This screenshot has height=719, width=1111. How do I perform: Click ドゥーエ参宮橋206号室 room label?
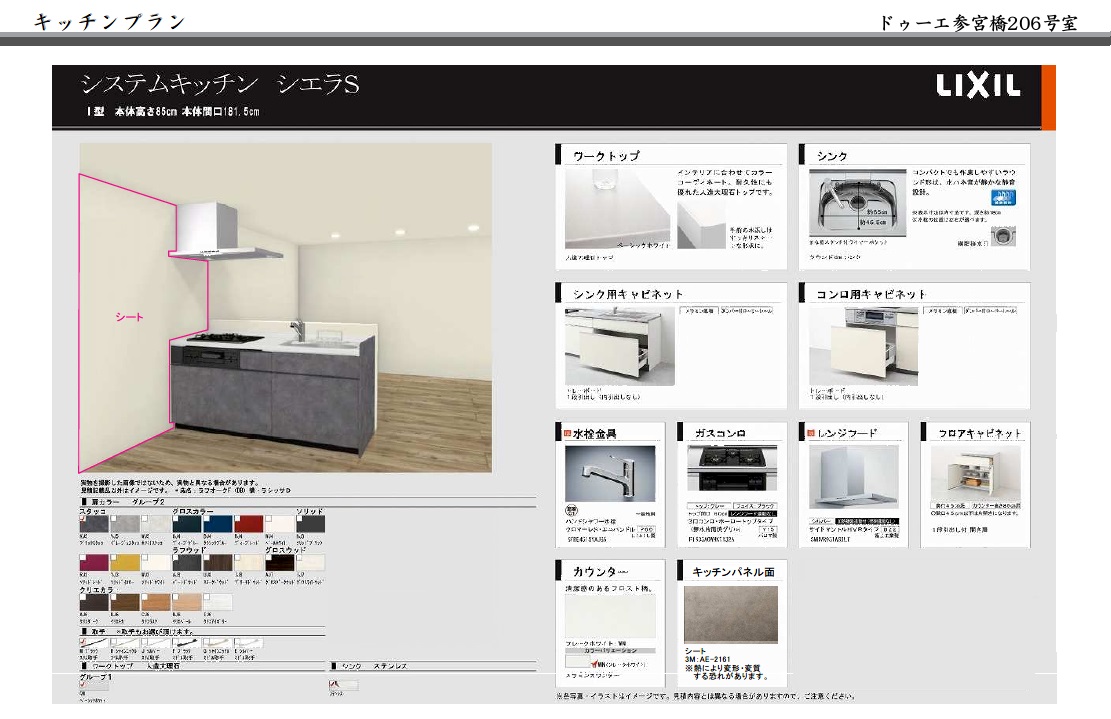pyautogui.click(x=978, y=23)
